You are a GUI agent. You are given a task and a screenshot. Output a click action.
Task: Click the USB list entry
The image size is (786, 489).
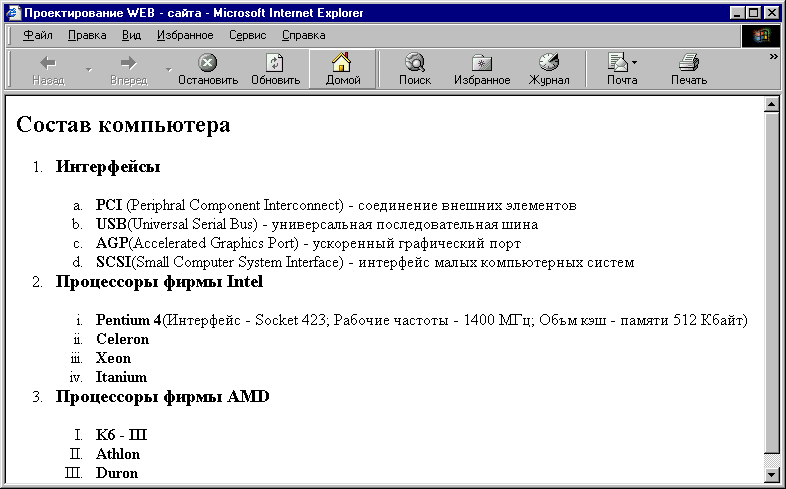point(317,224)
